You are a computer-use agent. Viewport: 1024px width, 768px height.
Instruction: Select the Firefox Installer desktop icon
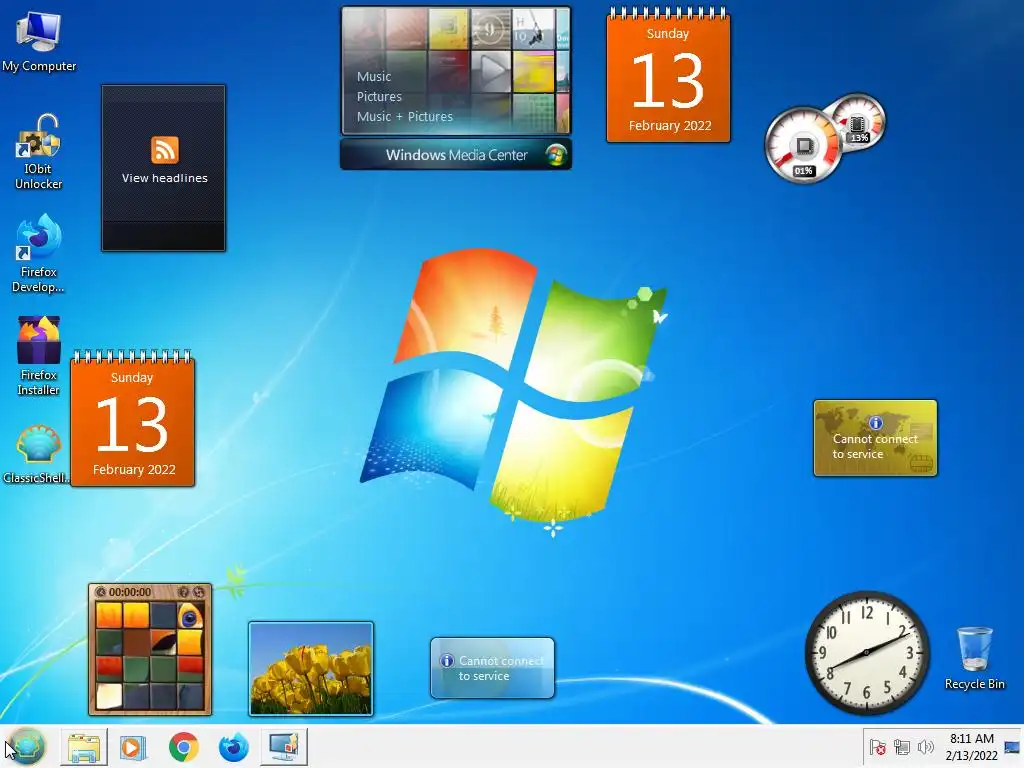39,357
